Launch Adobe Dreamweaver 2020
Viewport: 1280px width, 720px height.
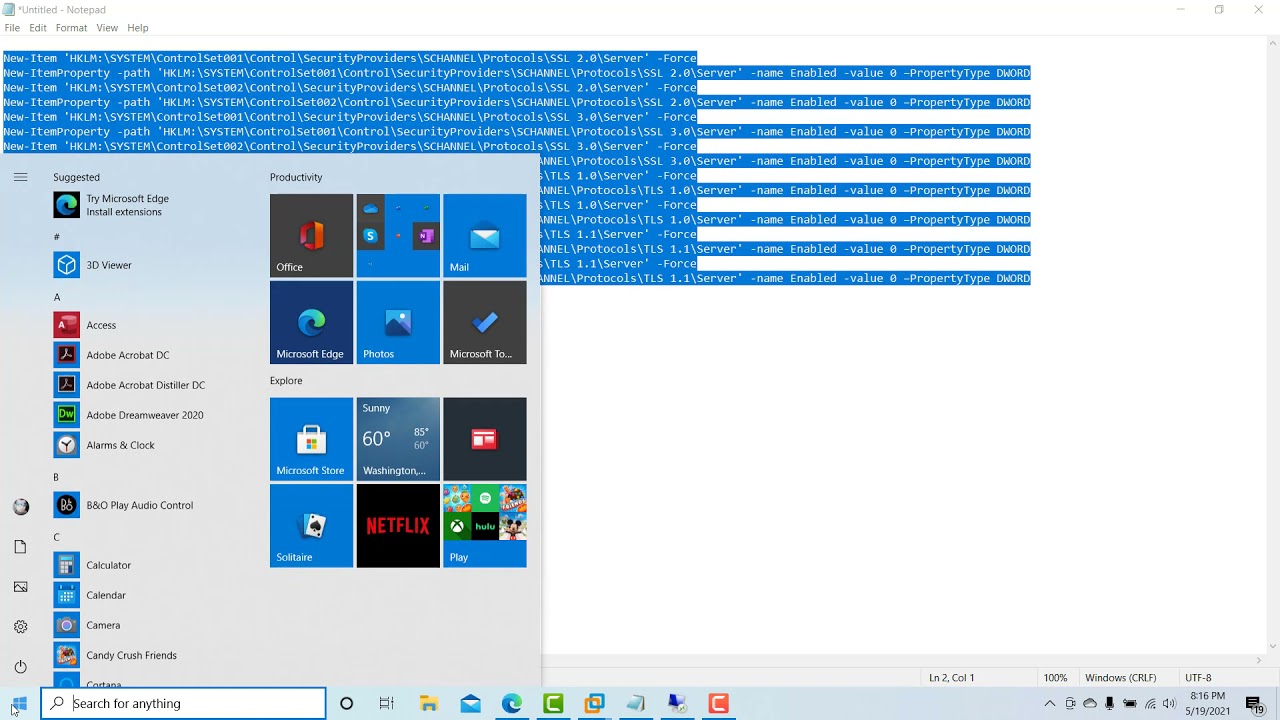point(150,415)
